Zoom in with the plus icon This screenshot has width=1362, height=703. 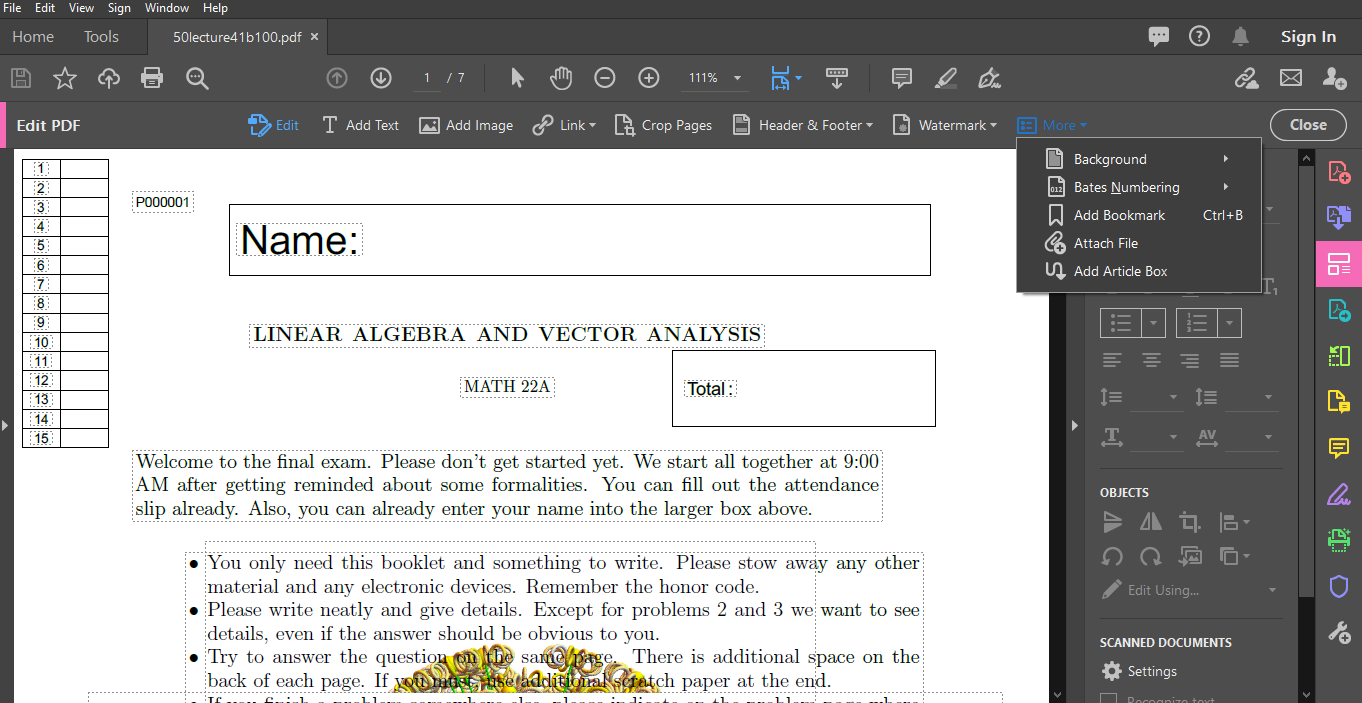click(x=649, y=78)
